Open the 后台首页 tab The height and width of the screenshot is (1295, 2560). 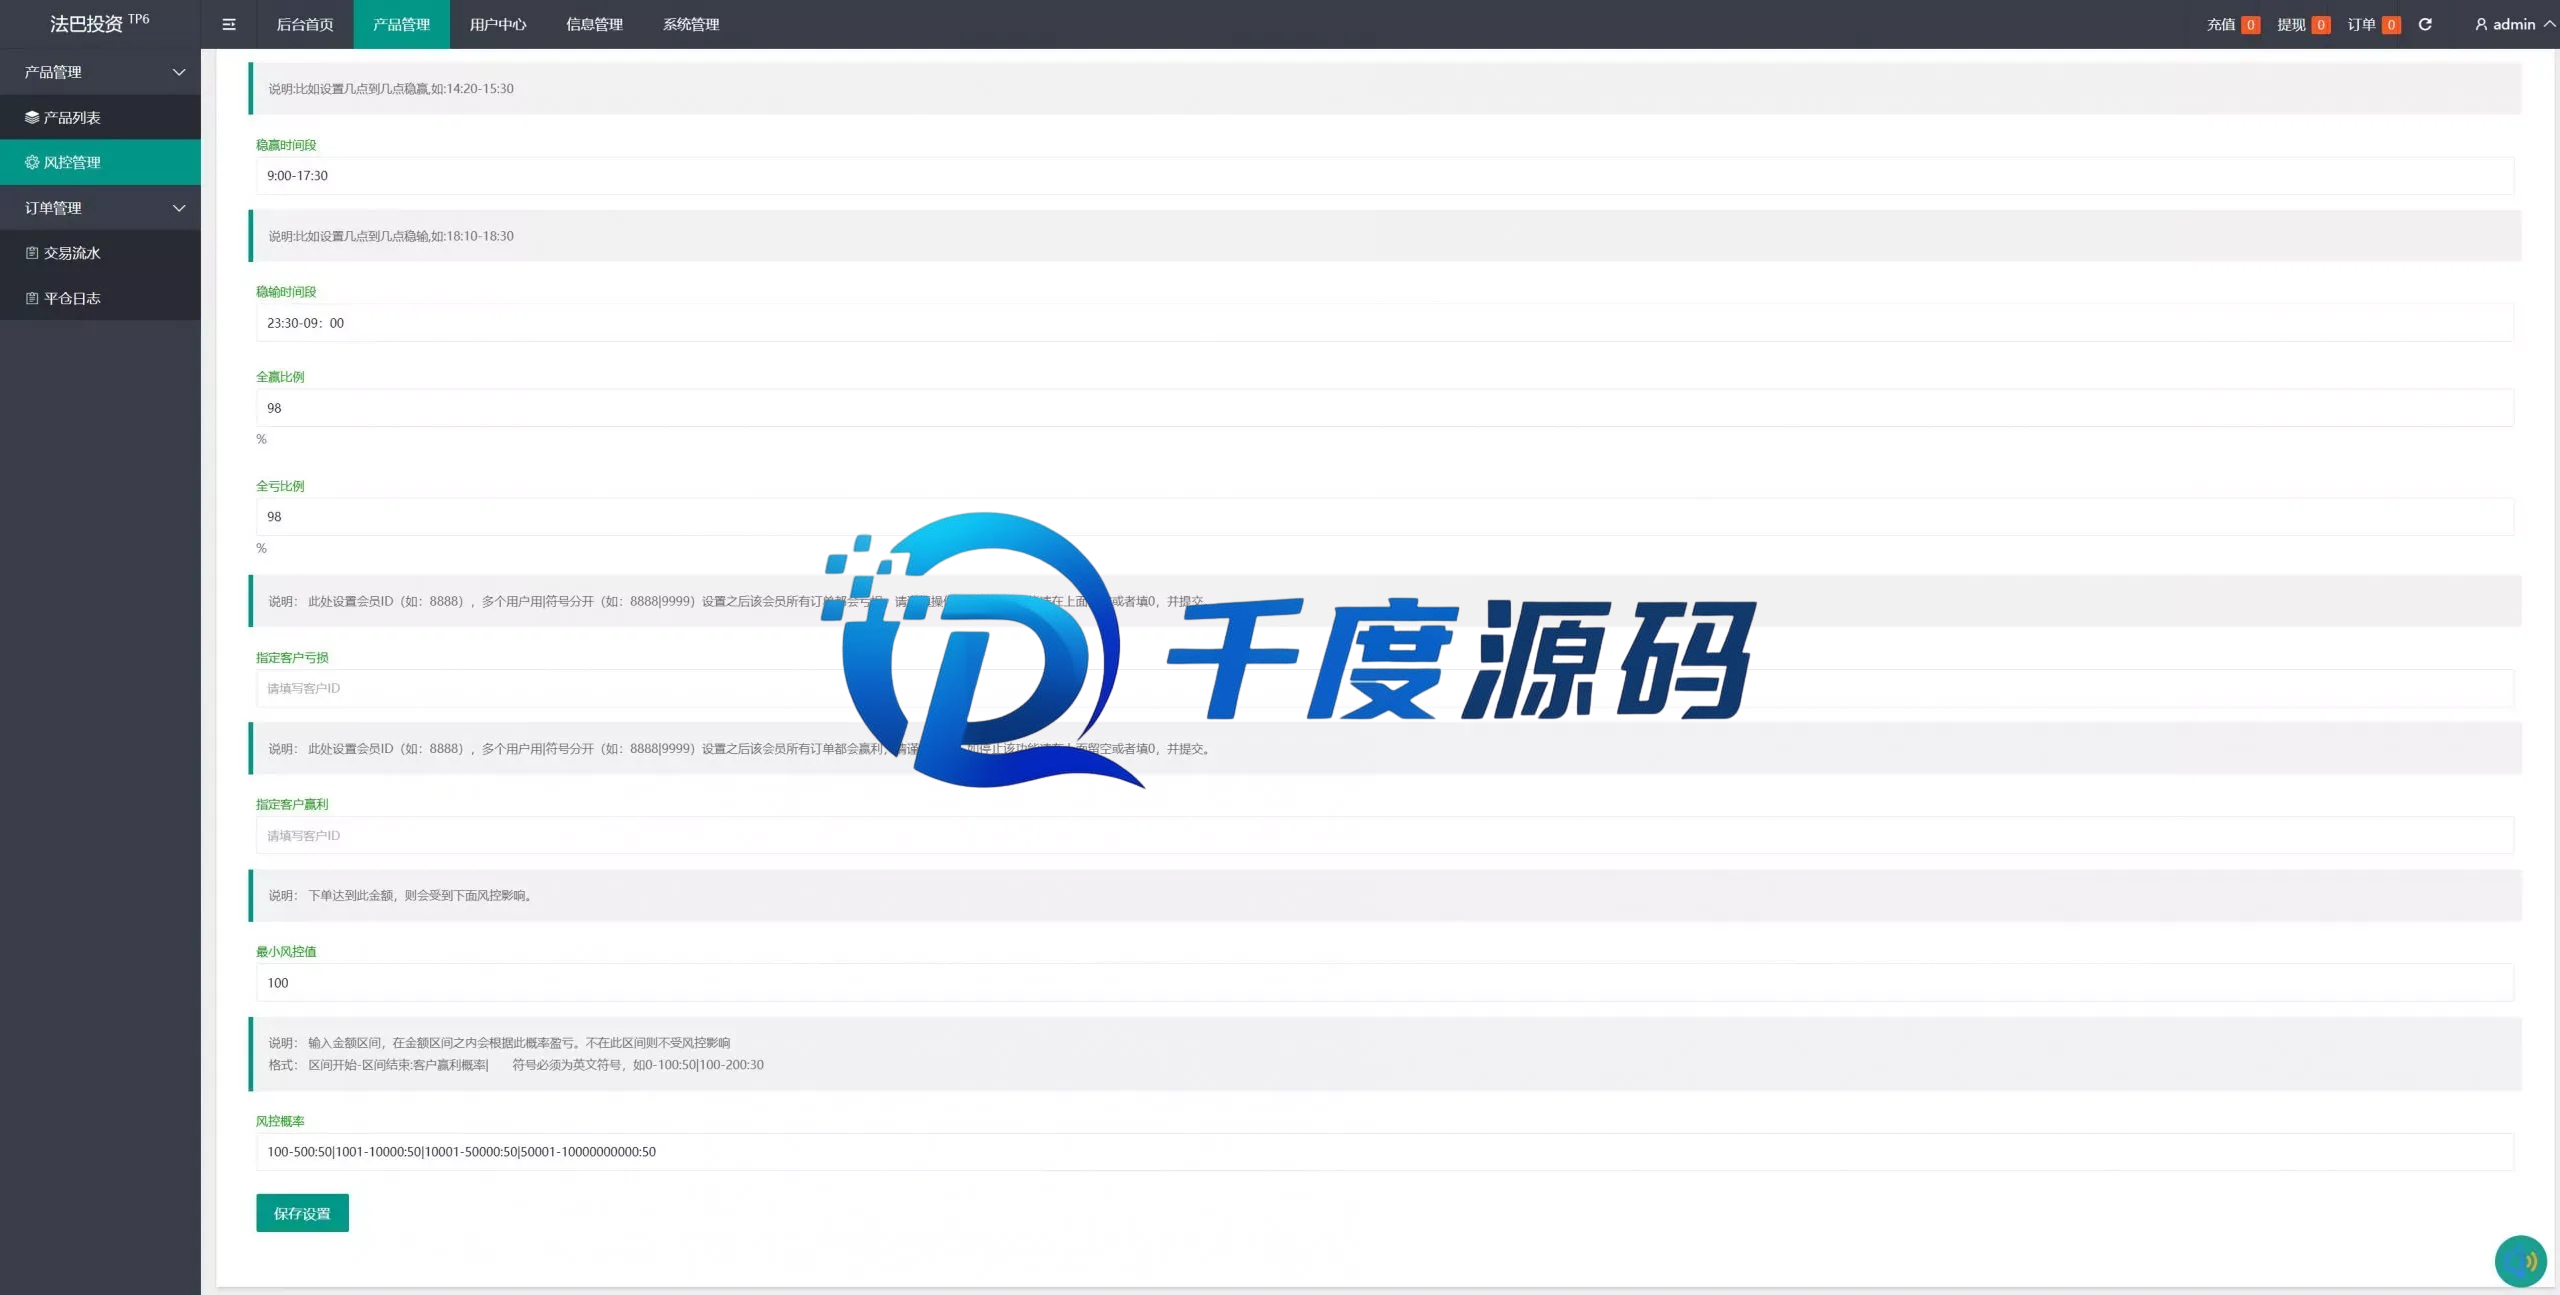click(305, 24)
